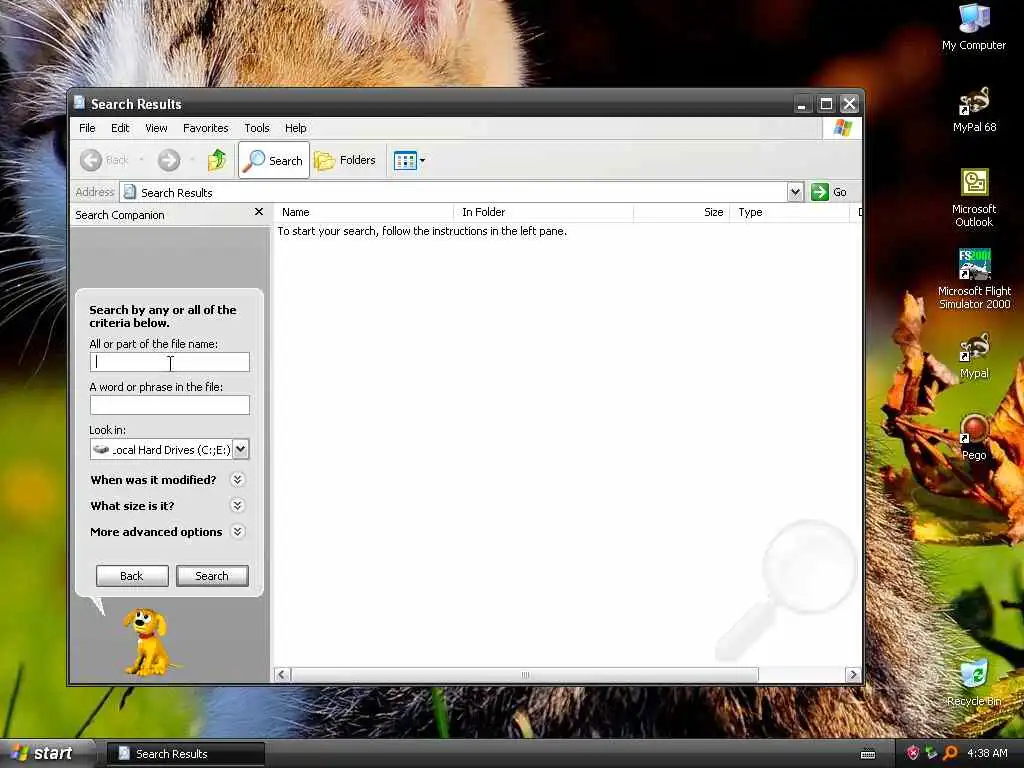
Task: Click the 4:38 AM clock
Action: [x=987, y=753]
